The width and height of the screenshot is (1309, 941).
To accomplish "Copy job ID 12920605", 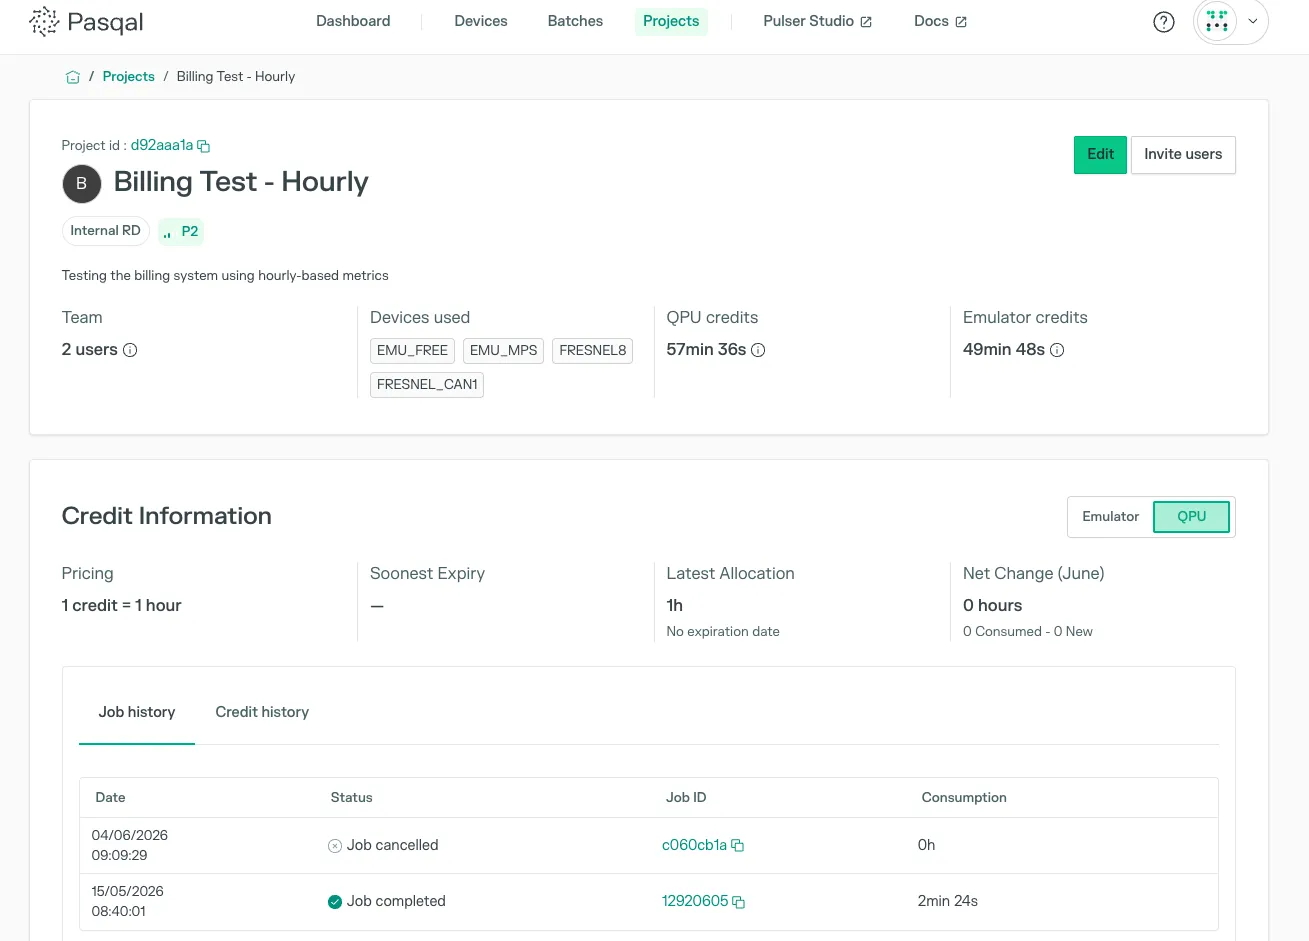I will click(739, 902).
